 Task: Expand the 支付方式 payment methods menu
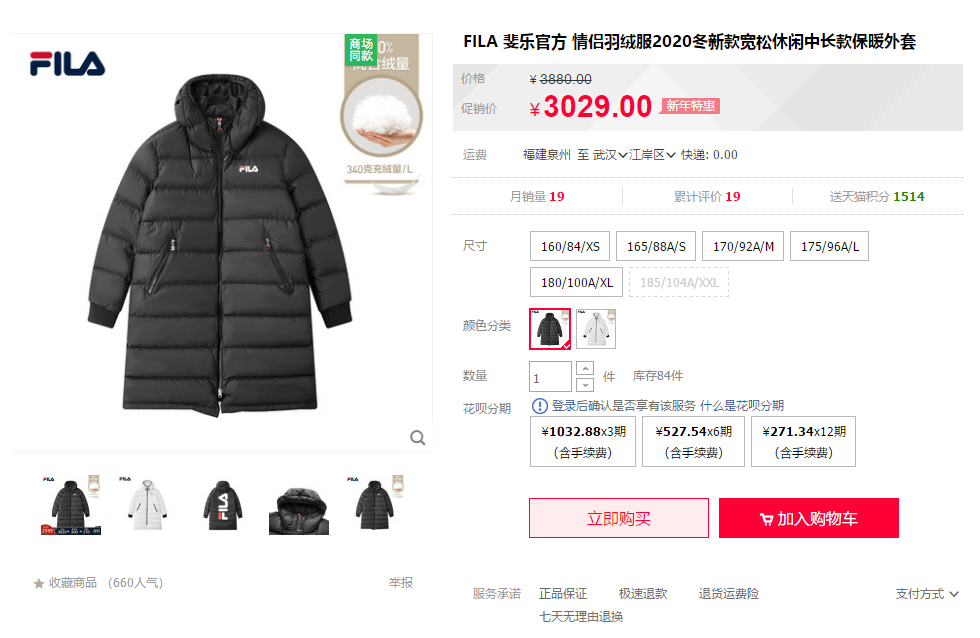pyautogui.click(x=926, y=594)
